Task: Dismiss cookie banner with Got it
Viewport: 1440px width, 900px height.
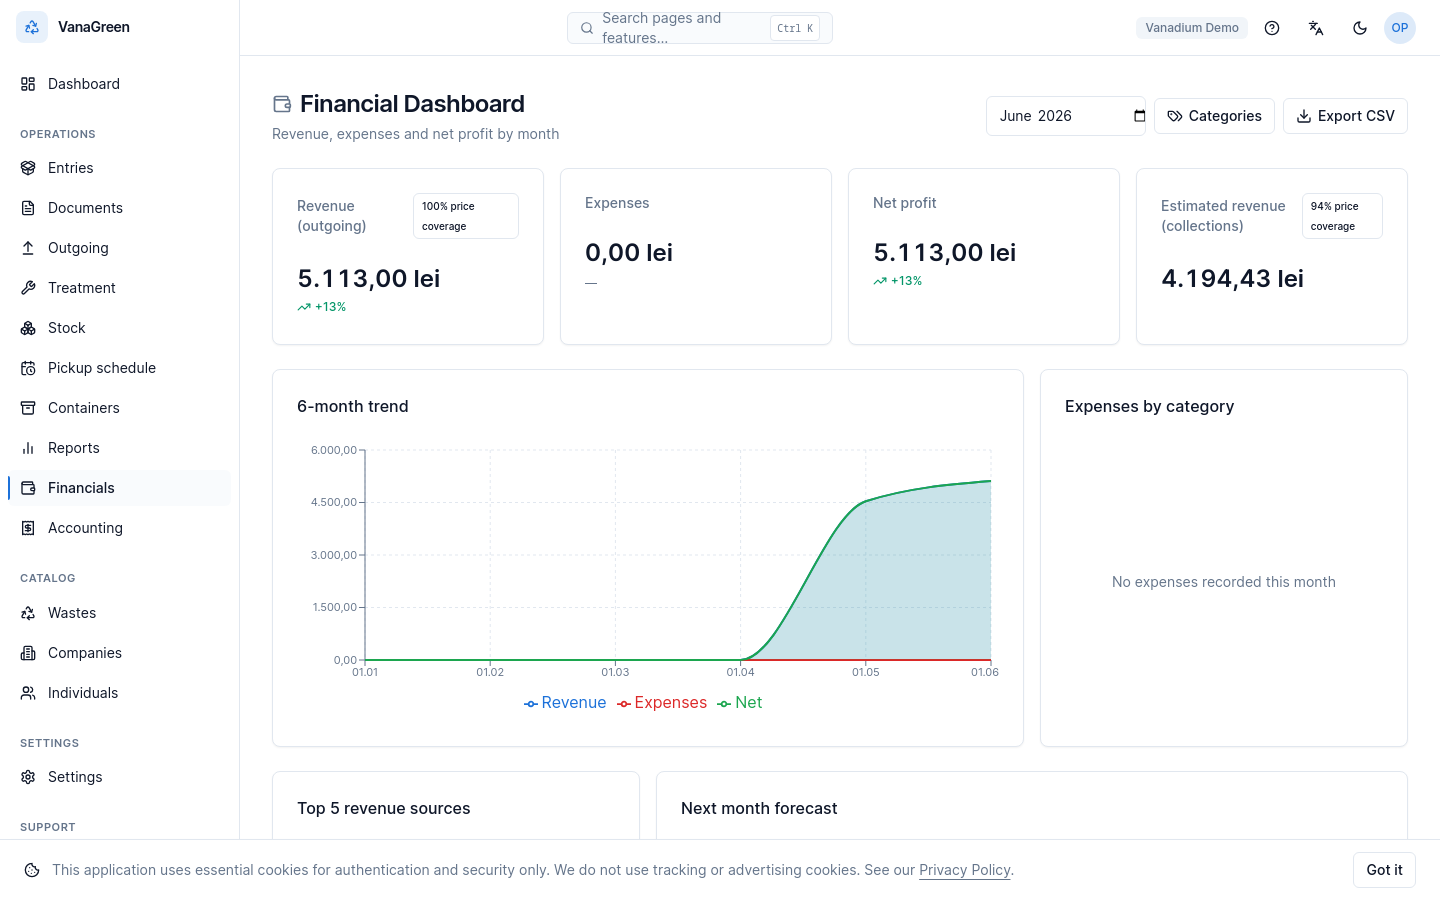Action: coord(1384,870)
